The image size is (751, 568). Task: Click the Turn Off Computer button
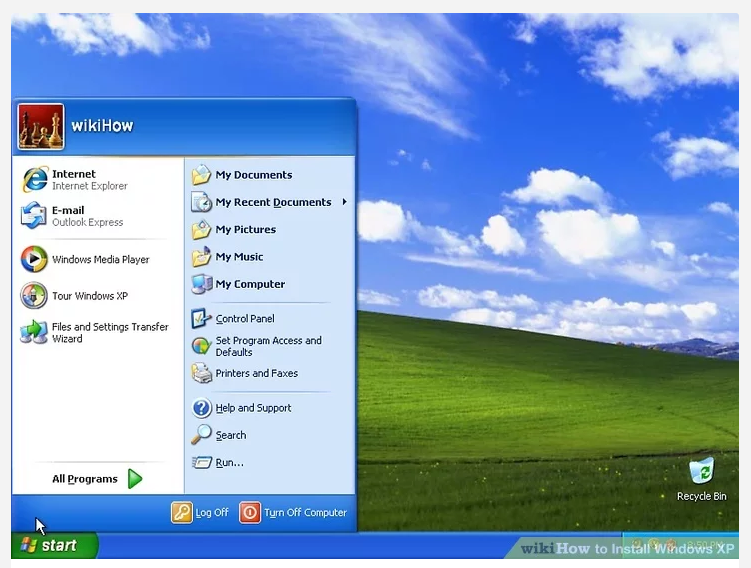click(294, 512)
